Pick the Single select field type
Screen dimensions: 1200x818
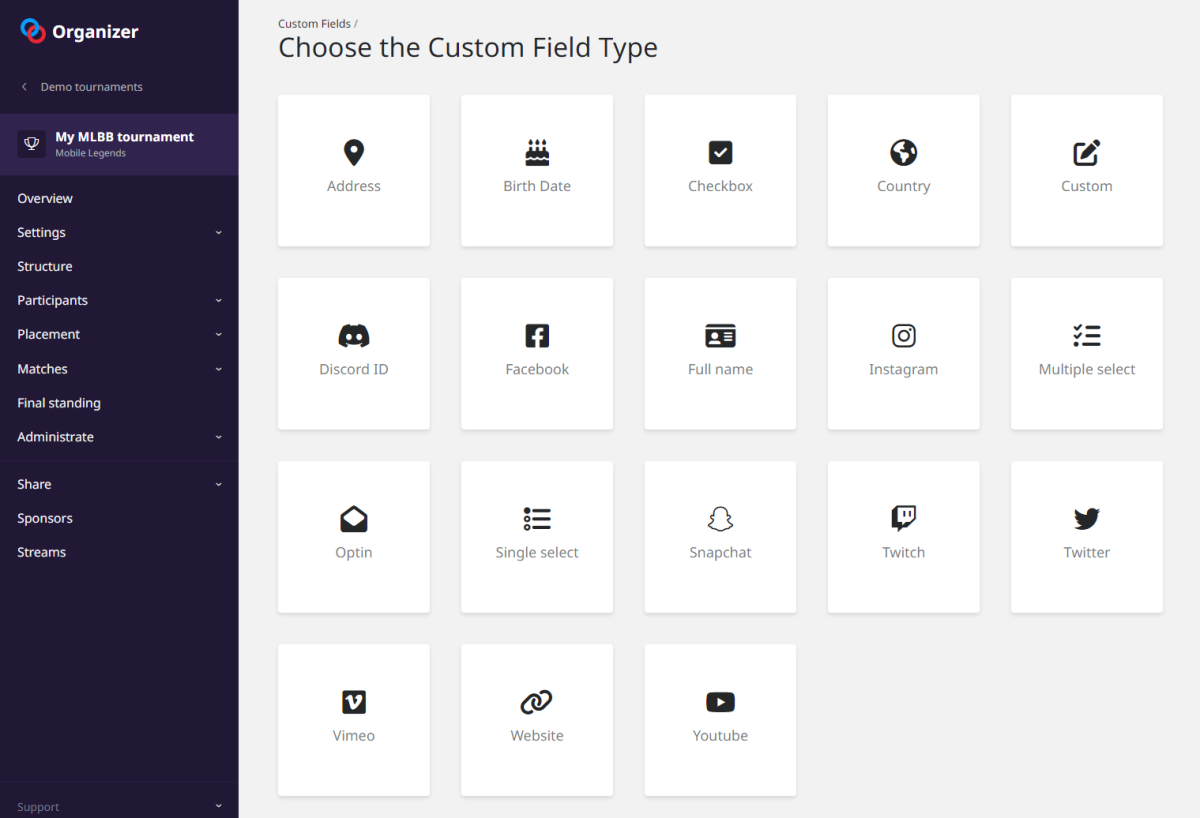click(537, 536)
